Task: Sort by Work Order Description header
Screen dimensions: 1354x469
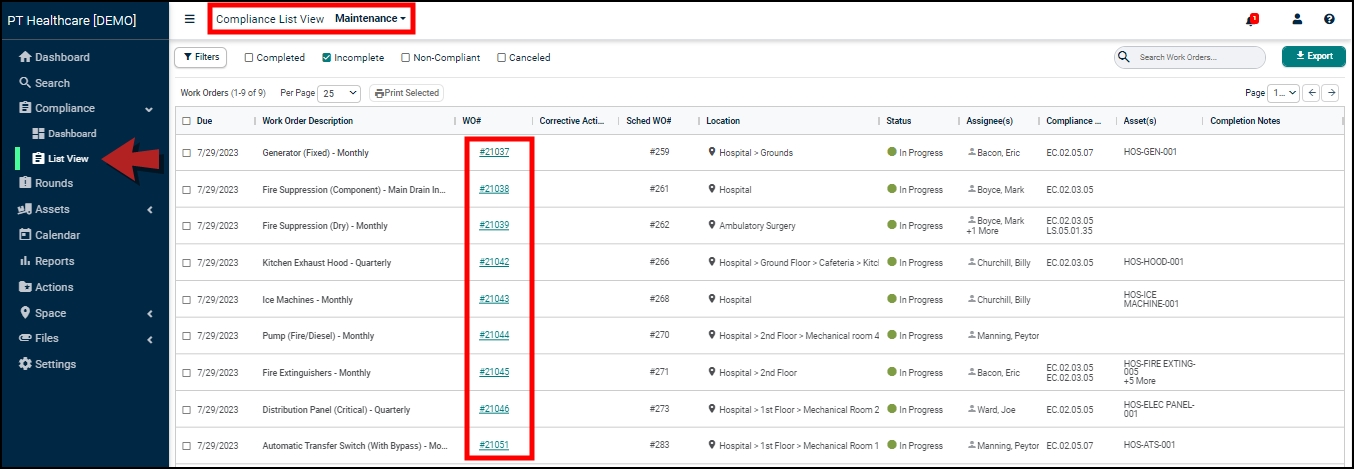Action: click(307, 121)
